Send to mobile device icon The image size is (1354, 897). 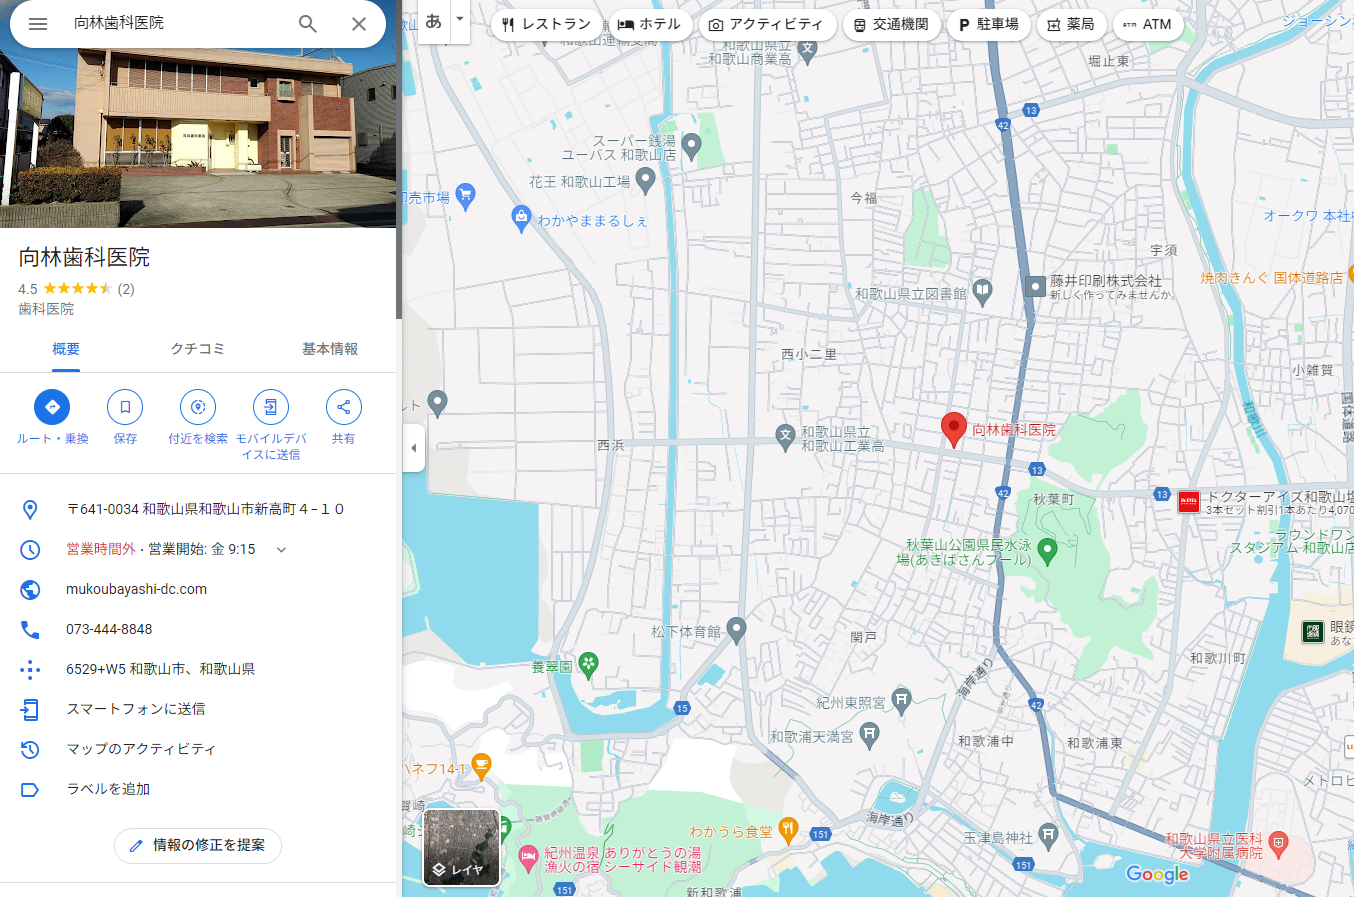coord(271,407)
